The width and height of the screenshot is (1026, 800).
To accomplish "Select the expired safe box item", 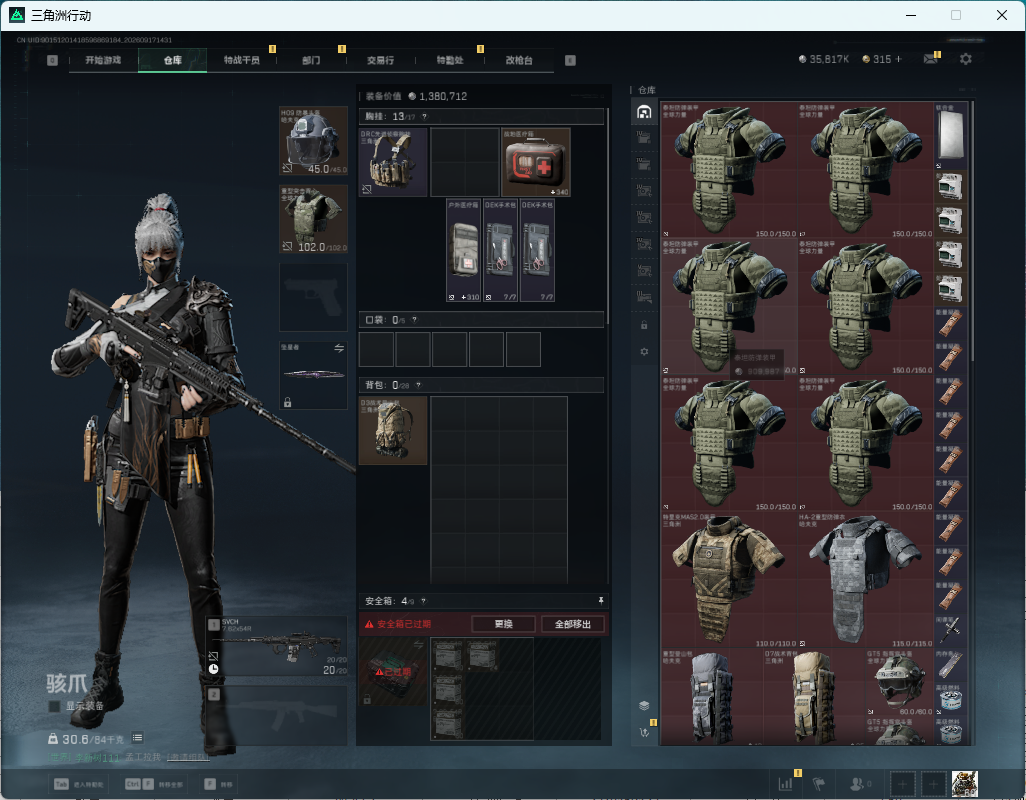I will 393,672.
